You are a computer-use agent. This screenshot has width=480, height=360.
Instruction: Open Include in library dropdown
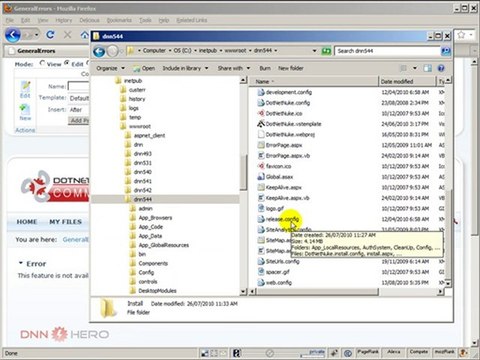(x=185, y=68)
